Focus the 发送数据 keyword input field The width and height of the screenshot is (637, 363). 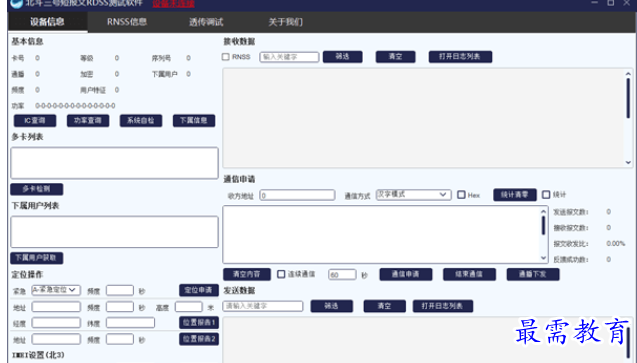click(263, 306)
